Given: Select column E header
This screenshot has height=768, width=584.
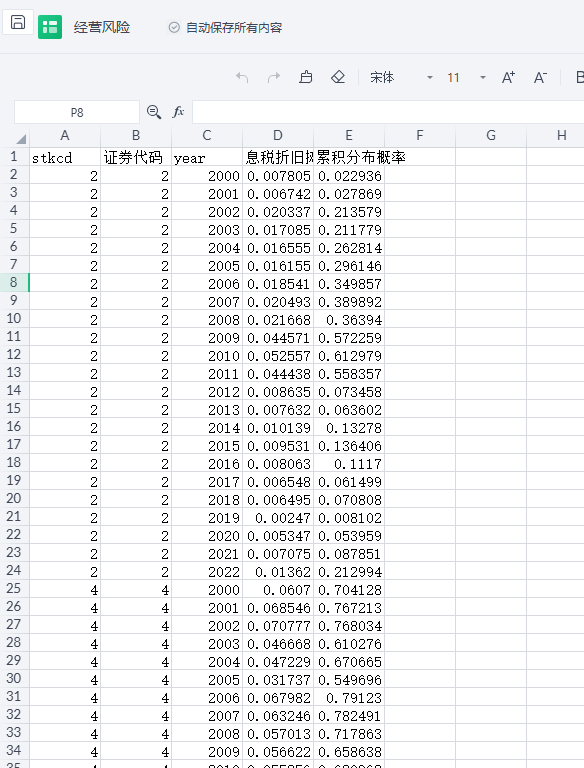Looking at the screenshot, I should tap(349, 136).
